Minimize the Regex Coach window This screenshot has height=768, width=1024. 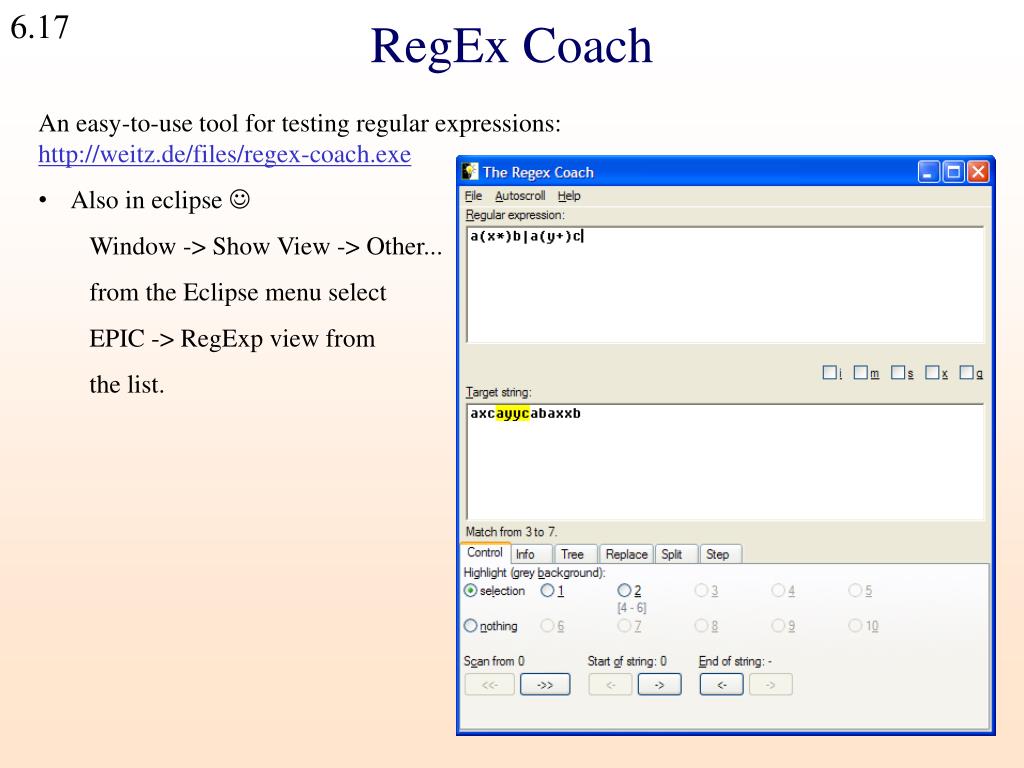coord(928,172)
